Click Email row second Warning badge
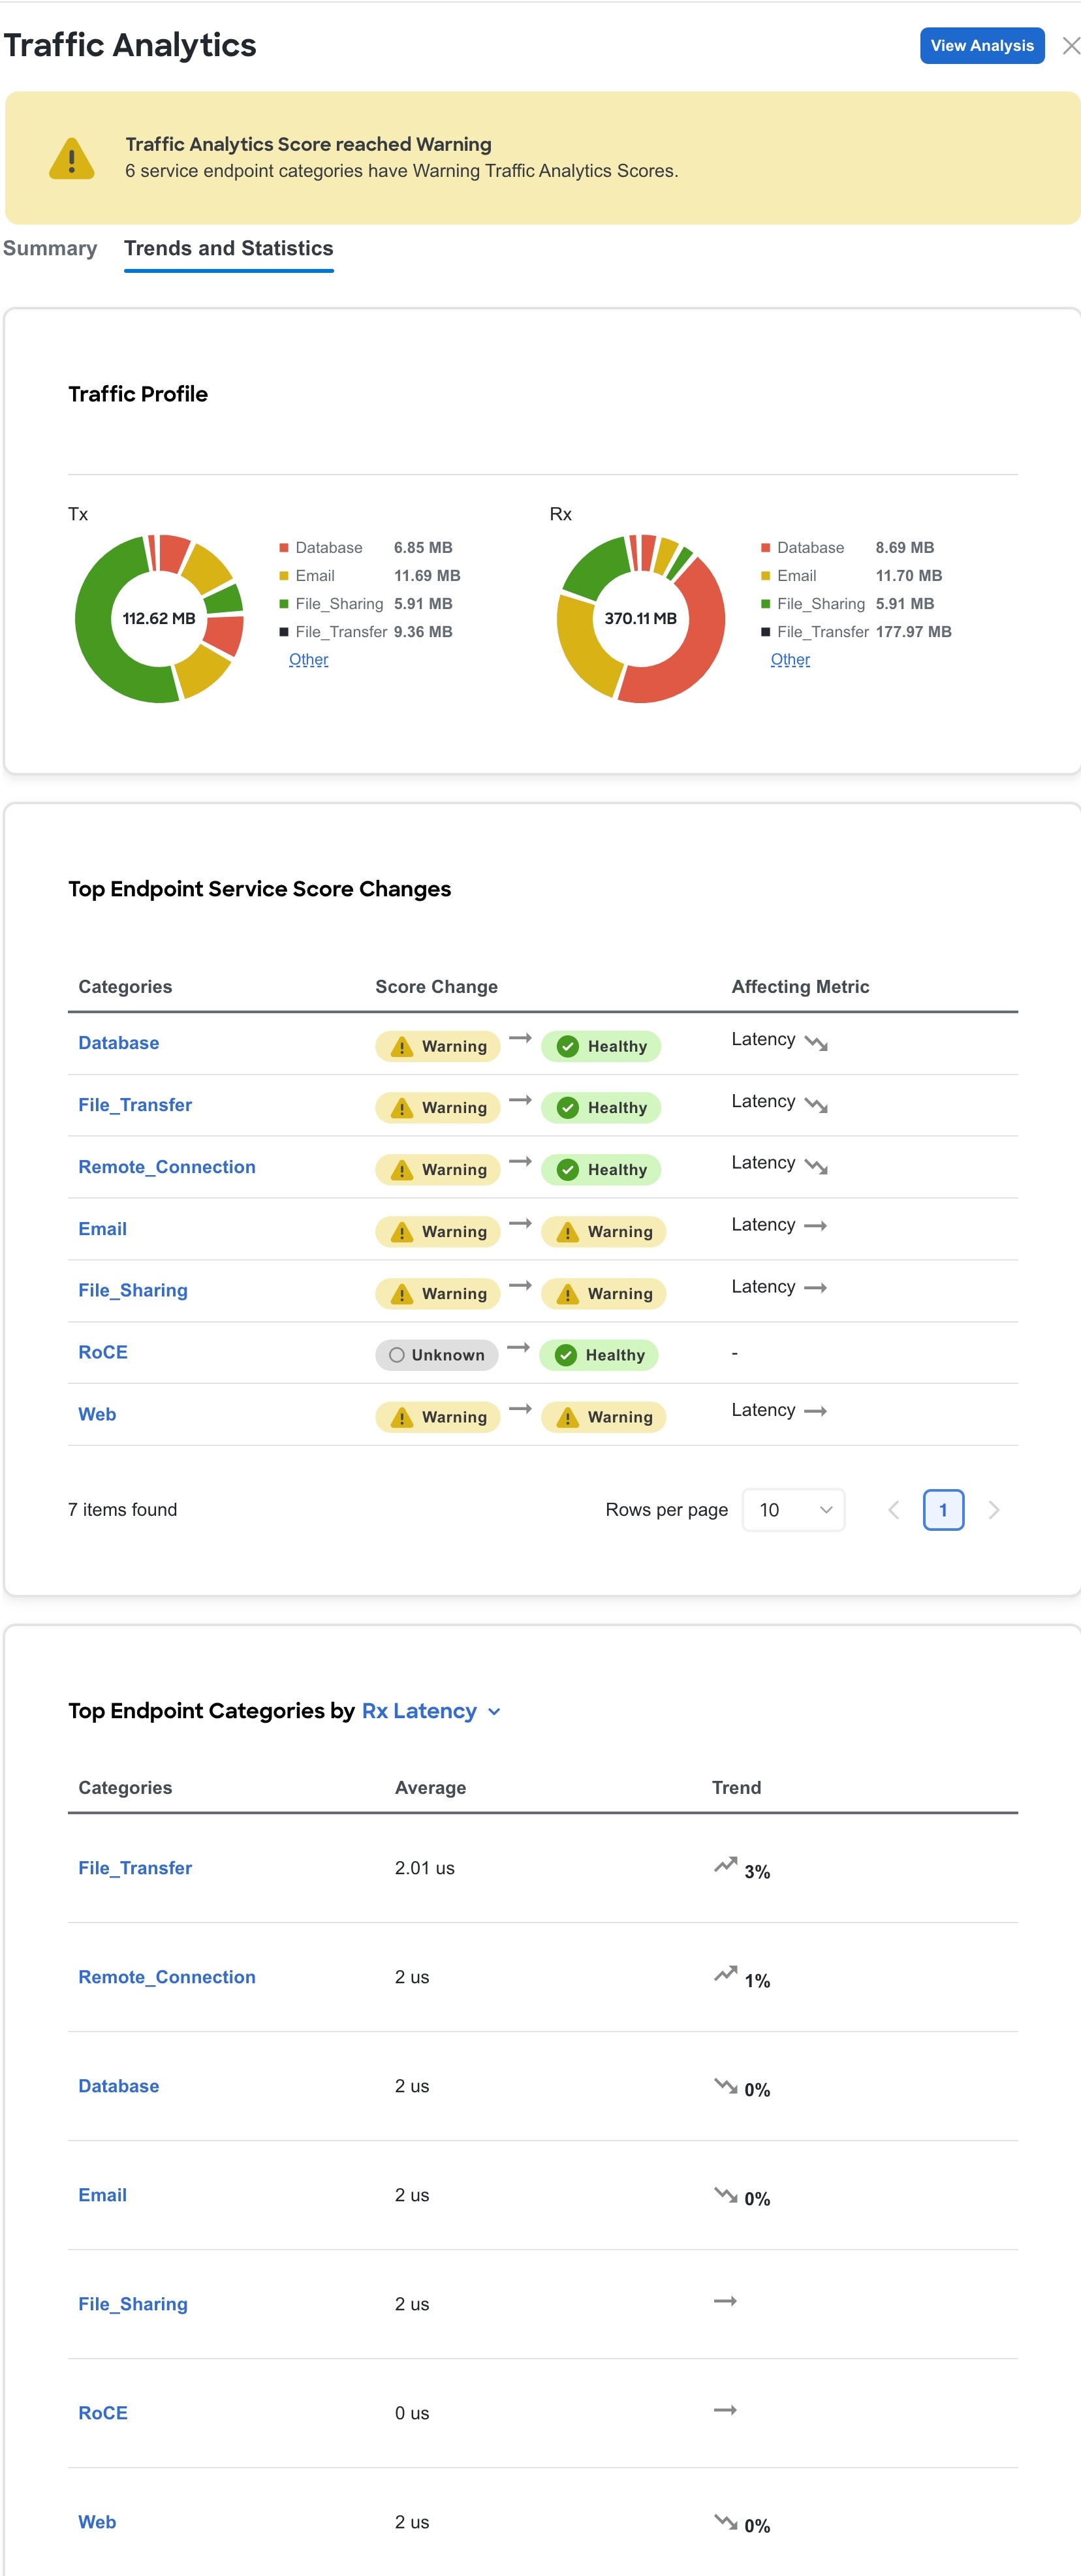Image resolution: width=1081 pixels, height=2576 pixels. point(603,1231)
